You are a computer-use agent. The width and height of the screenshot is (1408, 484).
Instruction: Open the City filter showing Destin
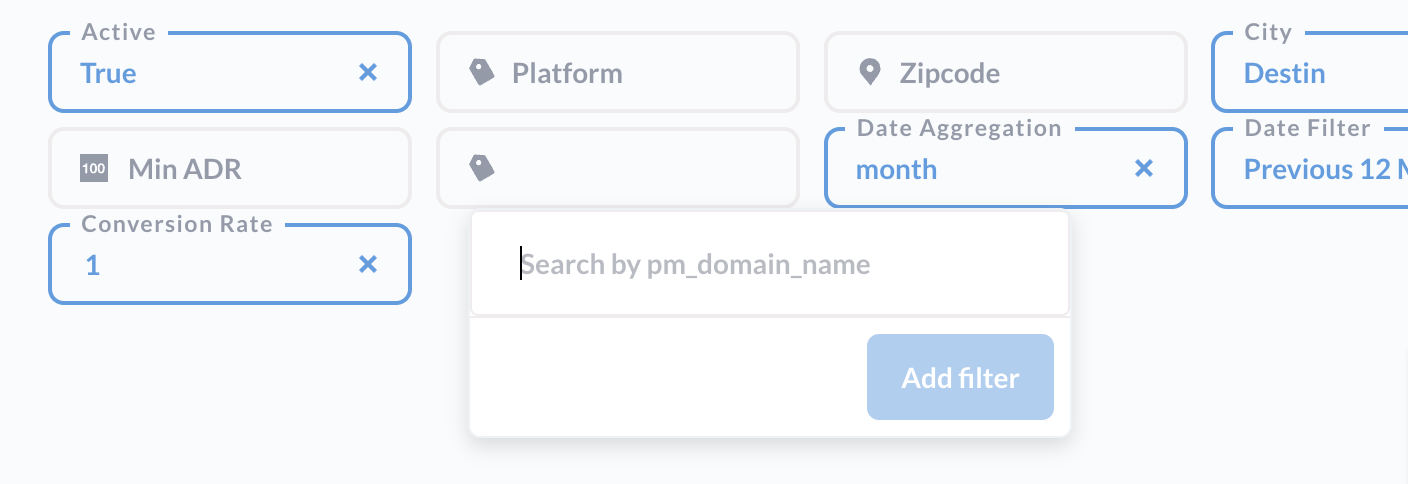(1310, 72)
